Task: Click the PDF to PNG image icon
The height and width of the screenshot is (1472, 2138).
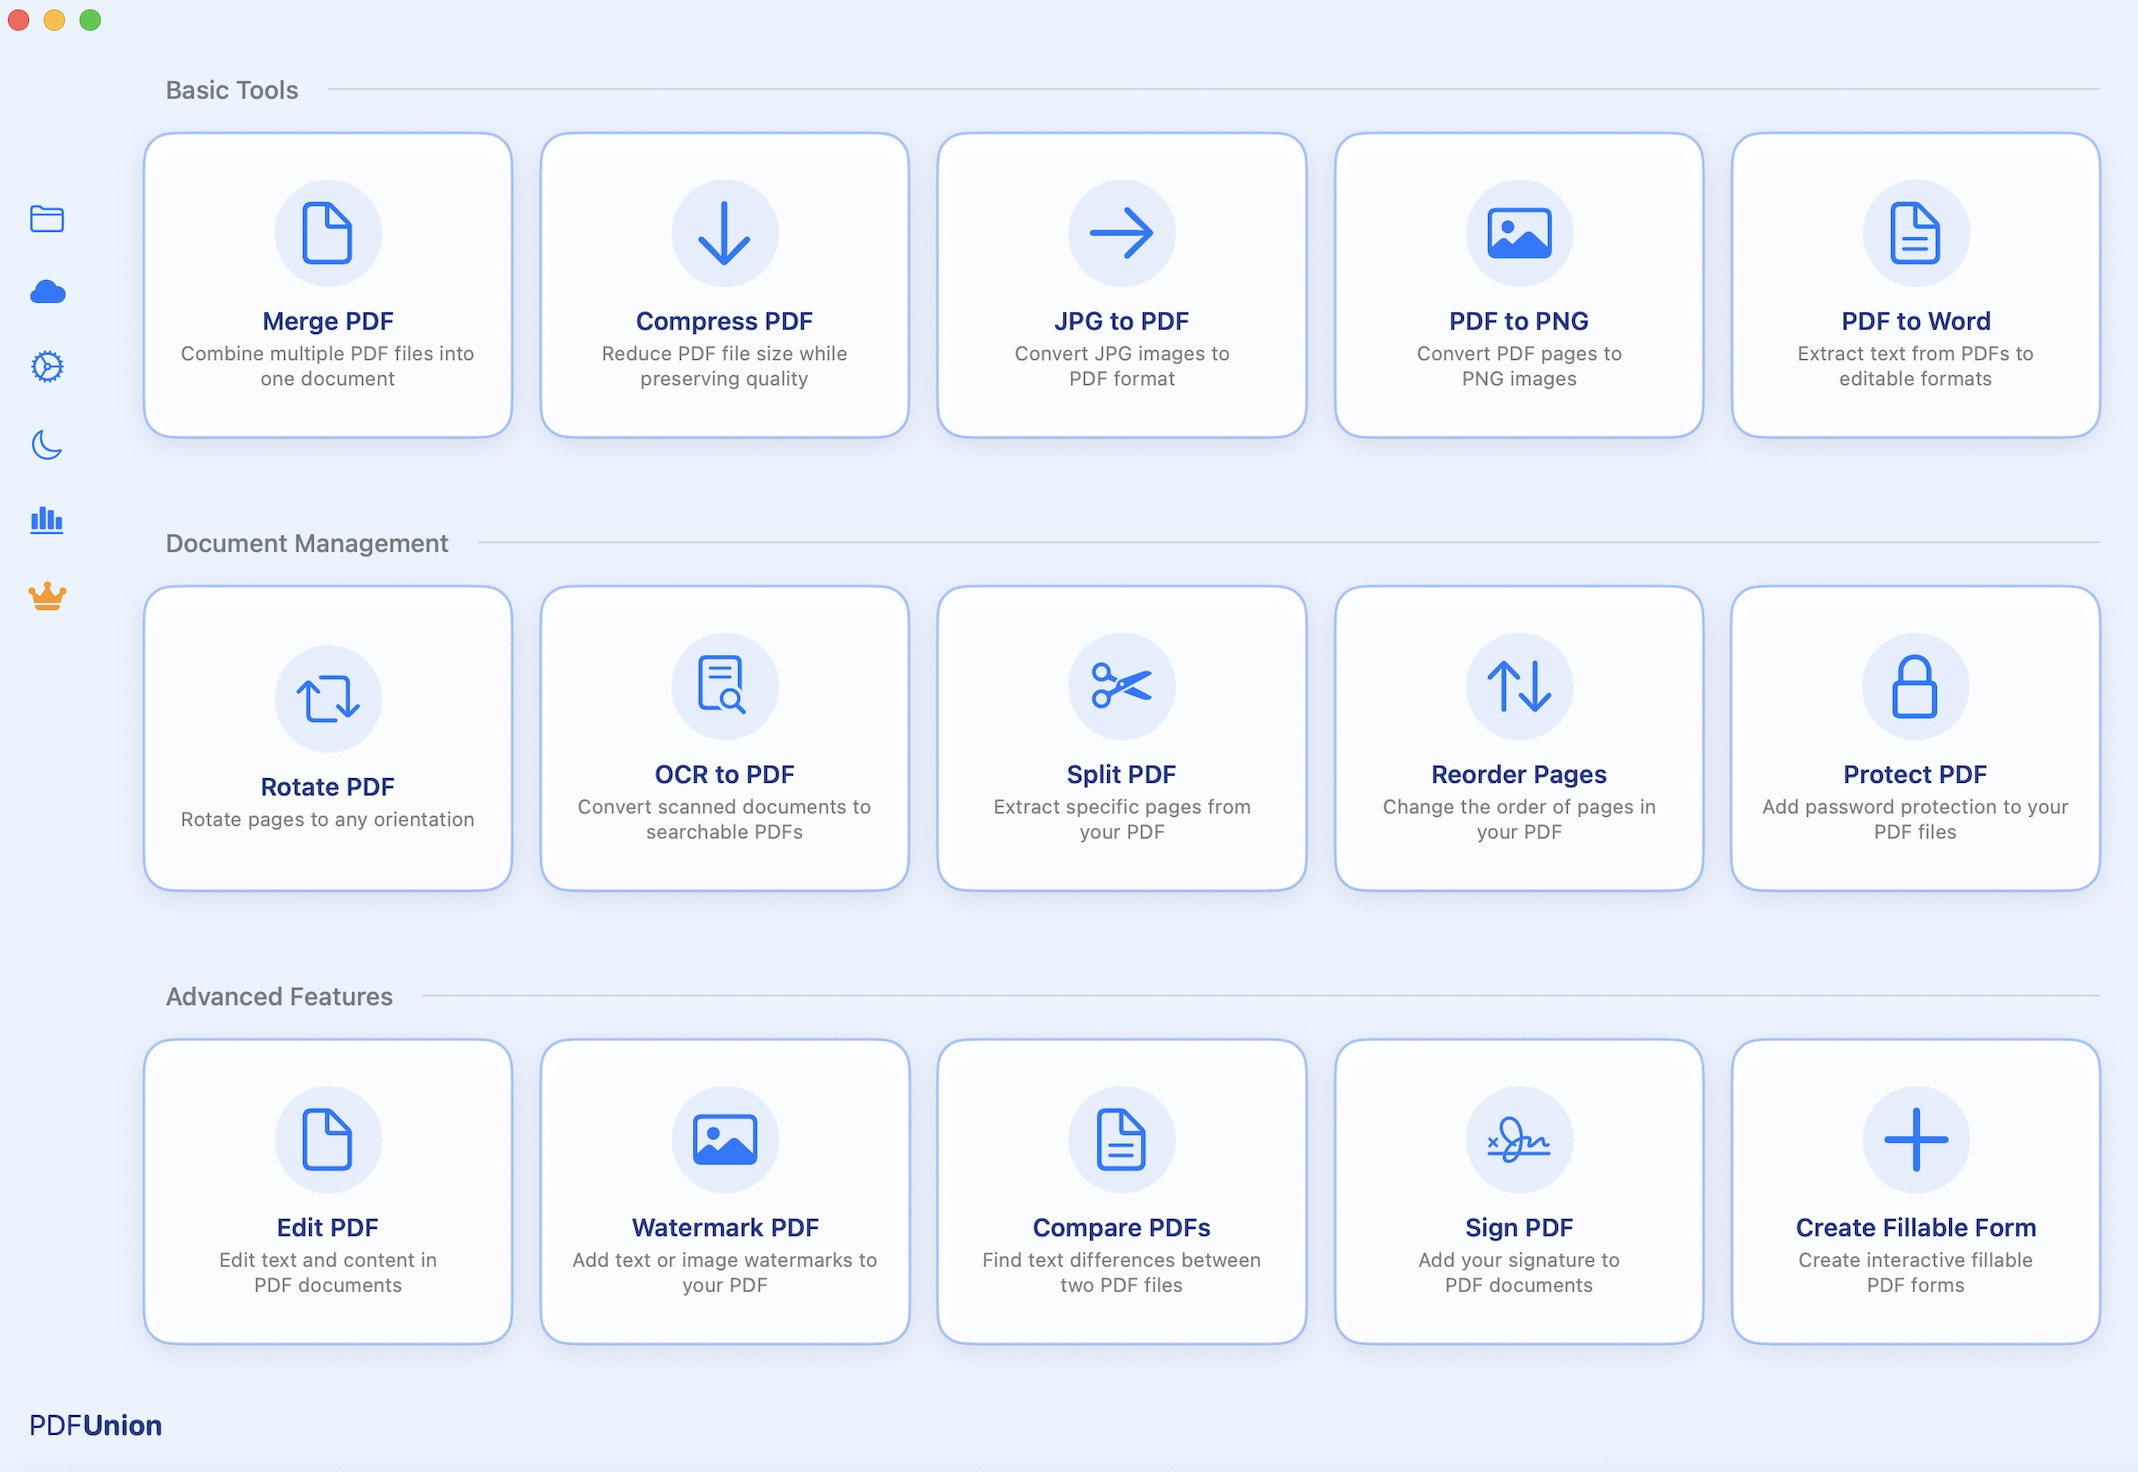Action: (1519, 233)
